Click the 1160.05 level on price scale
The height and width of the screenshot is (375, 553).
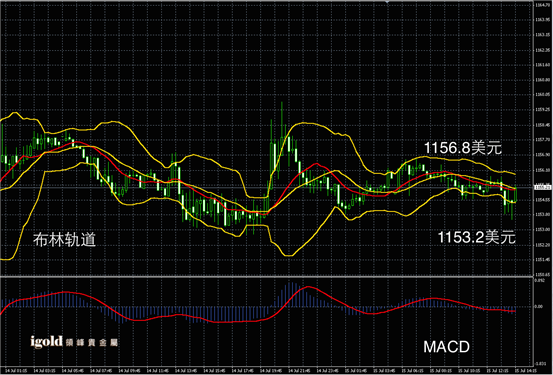(543, 95)
